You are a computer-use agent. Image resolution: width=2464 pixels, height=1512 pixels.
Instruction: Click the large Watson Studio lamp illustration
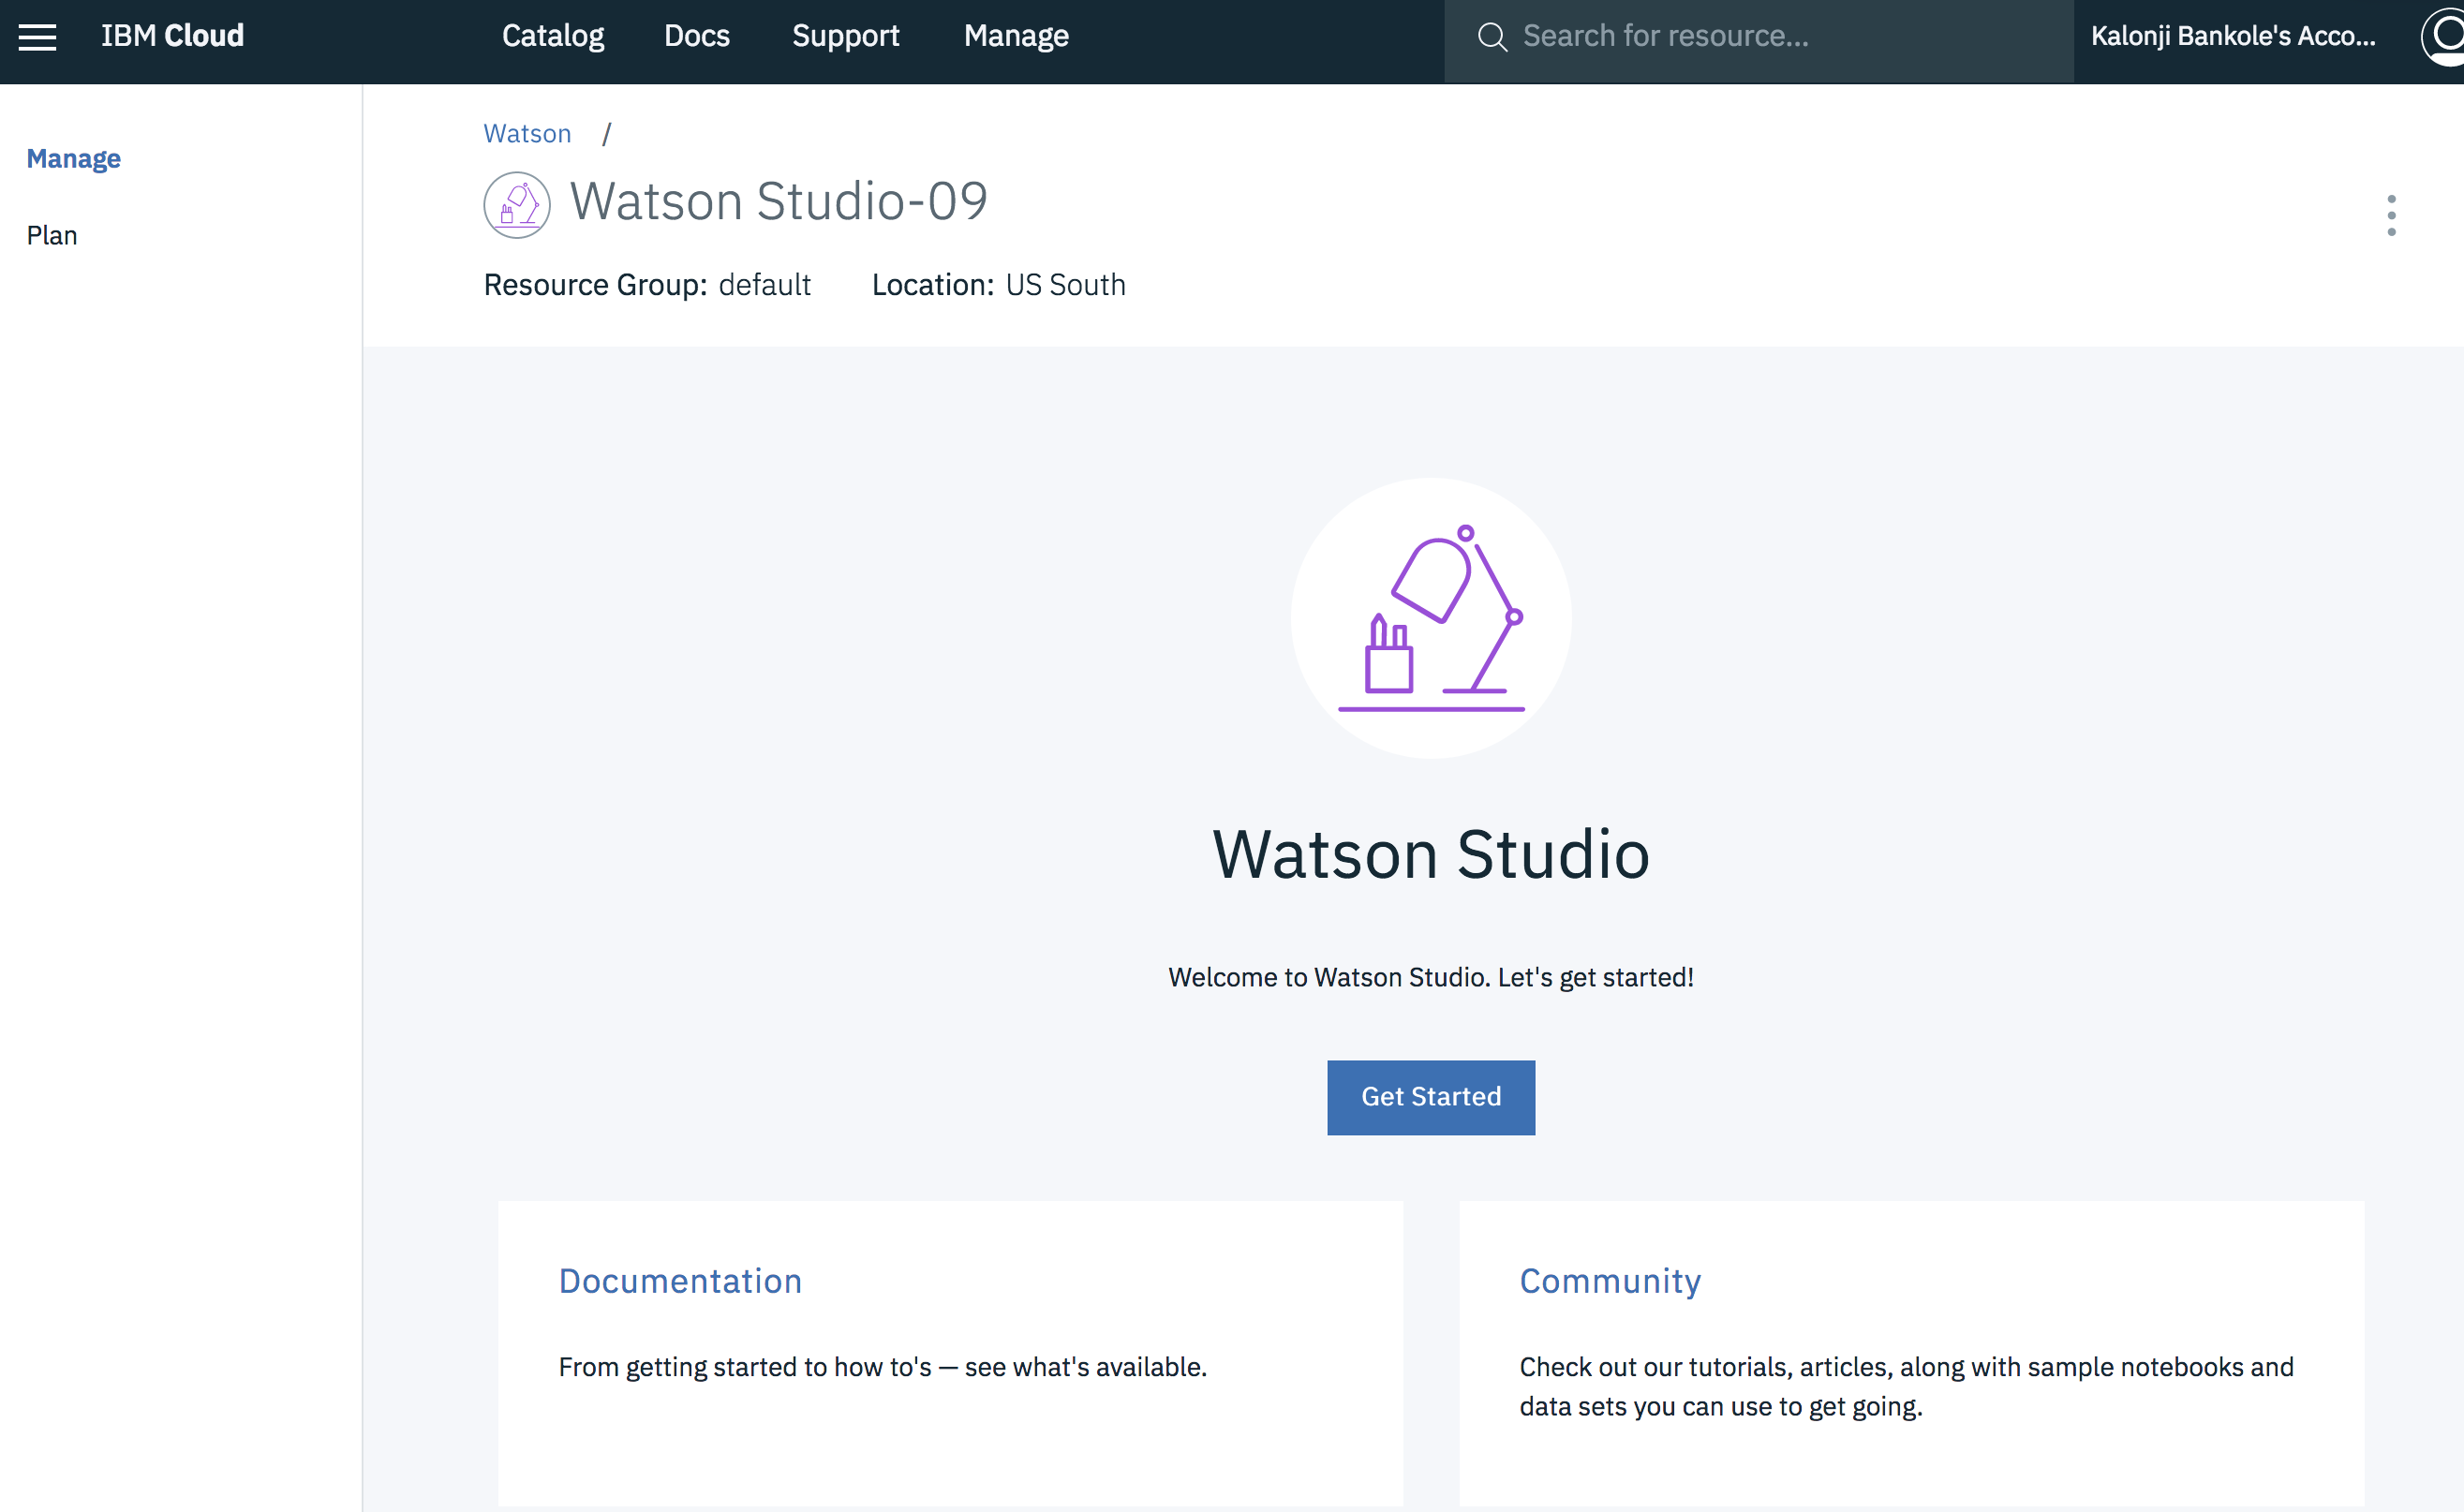(x=1430, y=618)
